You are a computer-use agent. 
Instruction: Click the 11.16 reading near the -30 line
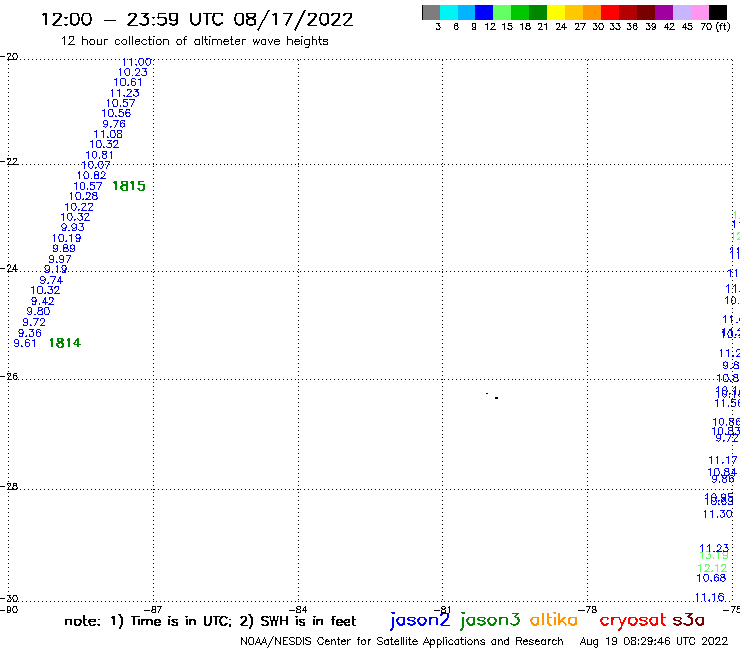pyautogui.click(x=710, y=598)
